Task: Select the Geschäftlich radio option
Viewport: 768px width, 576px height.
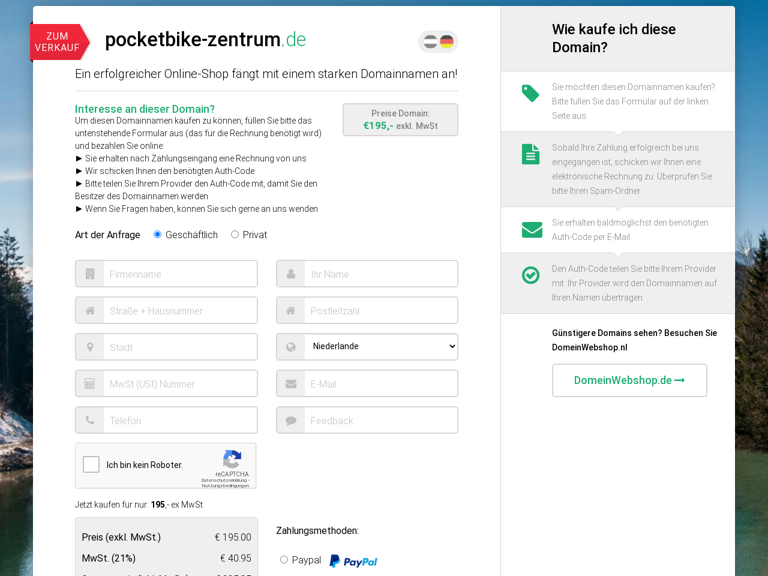Action: pos(157,235)
